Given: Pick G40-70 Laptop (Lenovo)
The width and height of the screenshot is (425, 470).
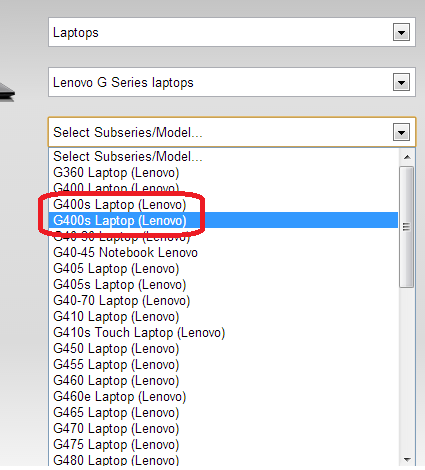Looking at the screenshot, I should 223,300.
